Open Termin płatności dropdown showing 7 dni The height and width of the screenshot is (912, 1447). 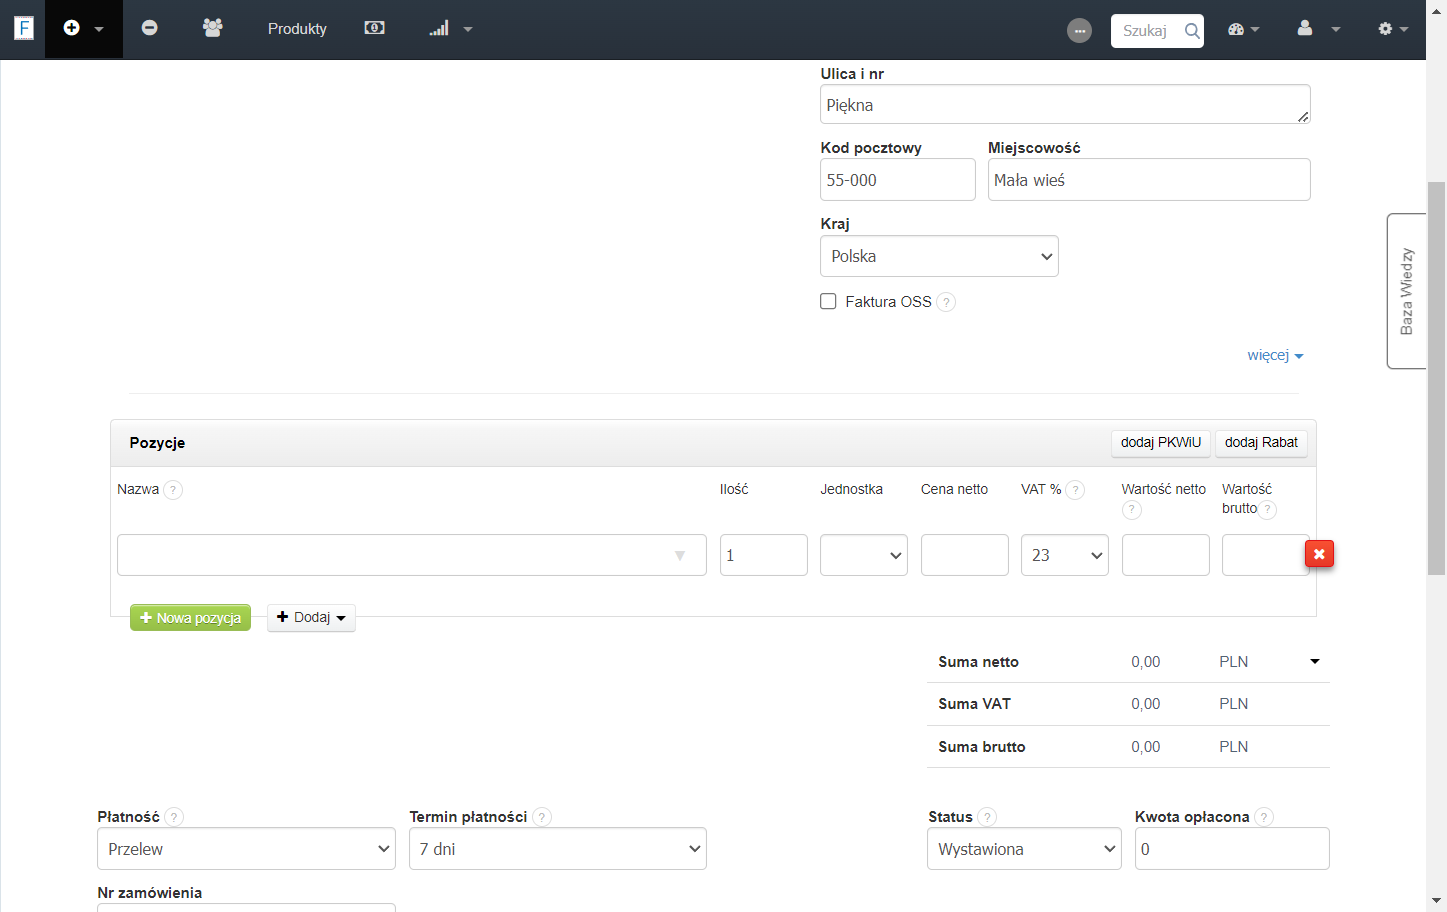click(x=558, y=849)
